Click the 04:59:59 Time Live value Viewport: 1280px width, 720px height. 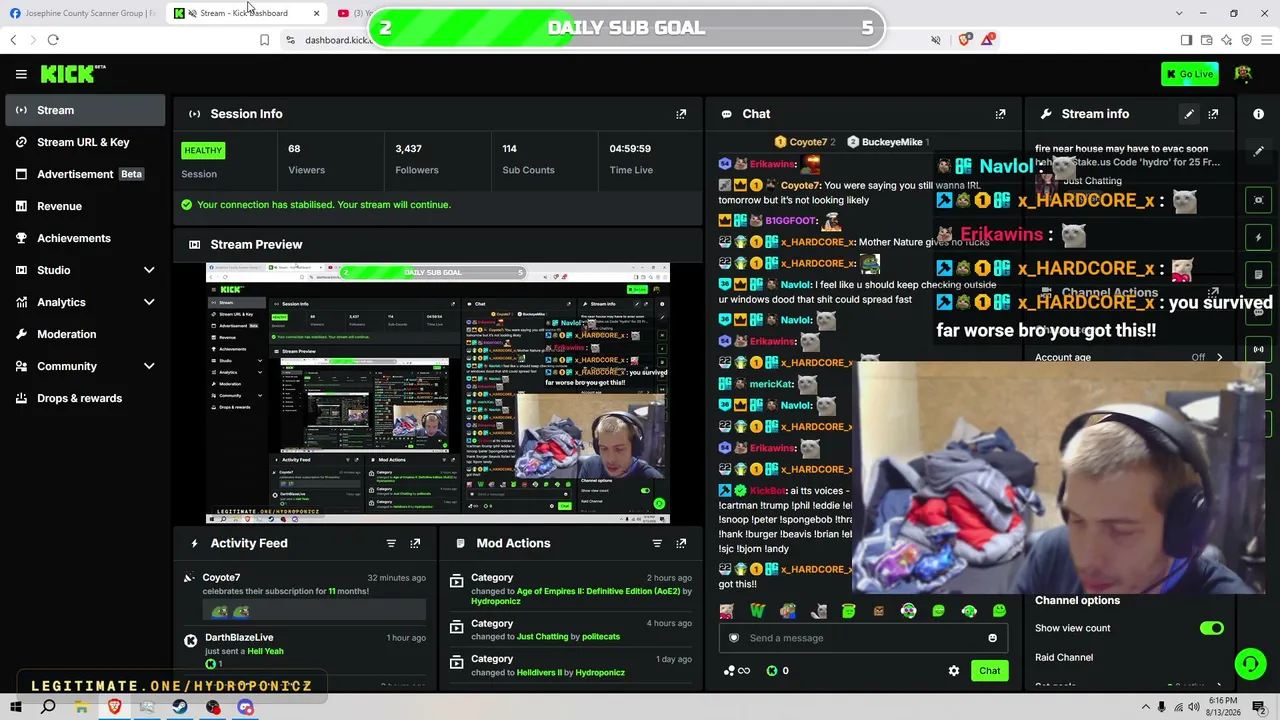pyautogui.click(x=630, y=149)
